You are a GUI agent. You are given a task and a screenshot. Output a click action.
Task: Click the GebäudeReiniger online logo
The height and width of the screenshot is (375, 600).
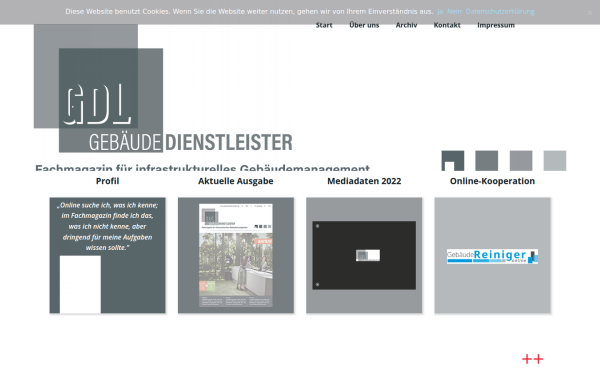492,256
